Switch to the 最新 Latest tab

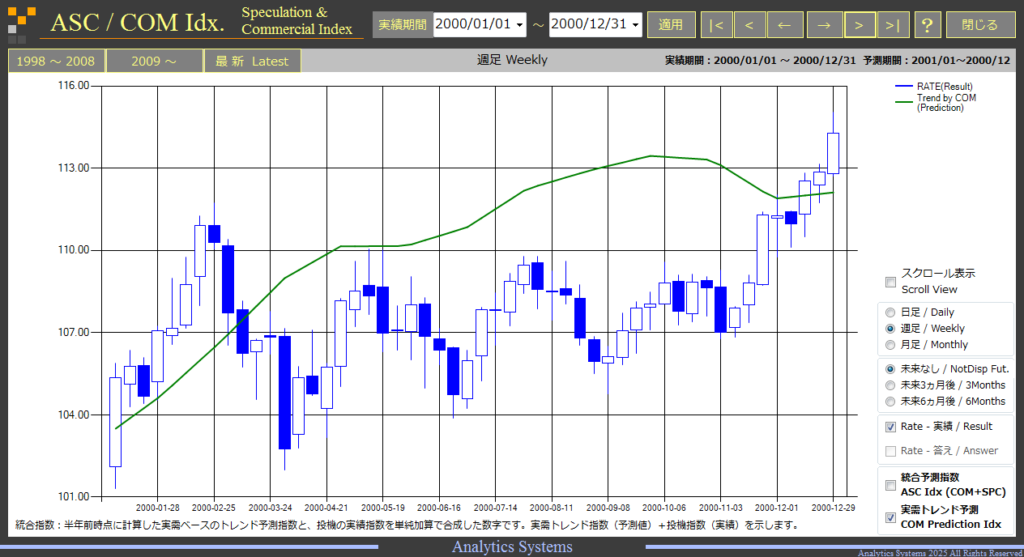point(251,61)
